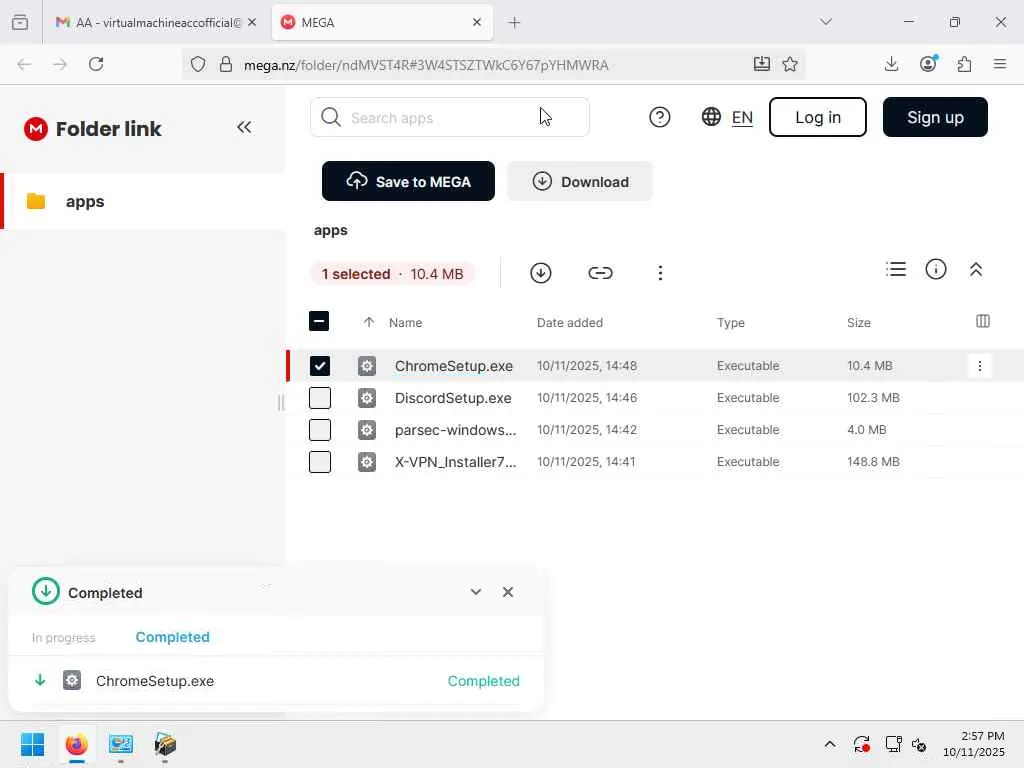Click Save to MEGA button

pos(408,181)
